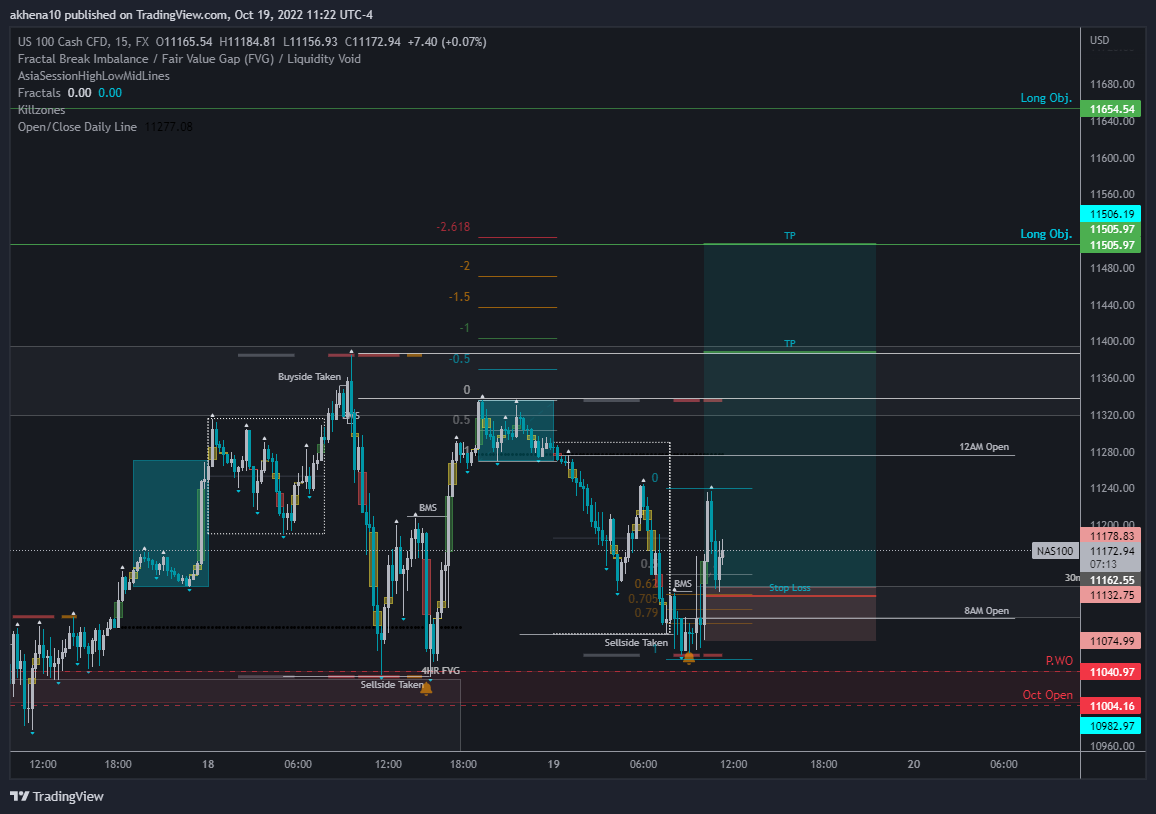Click the cyan 11506.19 price label
This screenshot has width=1156, height=814.
[1111, 214]
